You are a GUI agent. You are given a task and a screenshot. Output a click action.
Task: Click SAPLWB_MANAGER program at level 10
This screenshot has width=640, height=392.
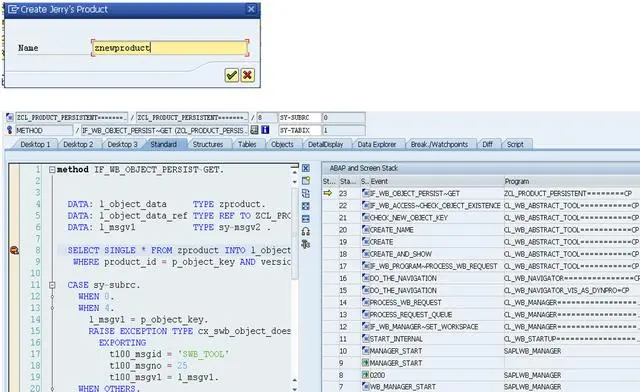pos(533,351)
